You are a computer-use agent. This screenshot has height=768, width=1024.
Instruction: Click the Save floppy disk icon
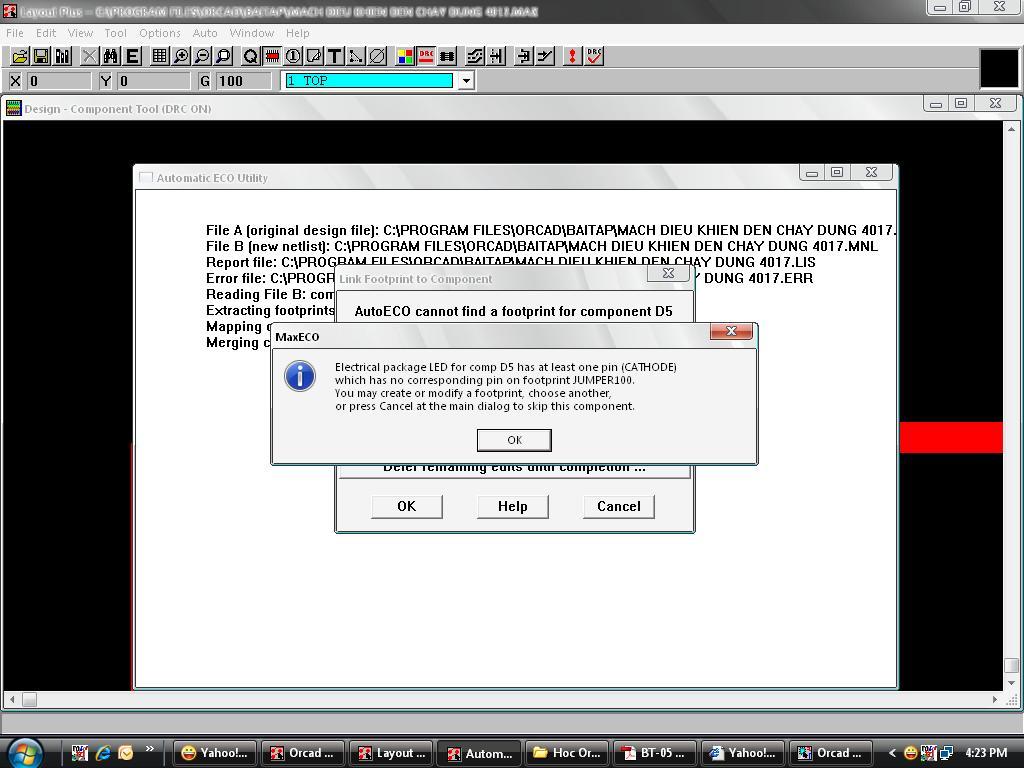[x=41, y=56]
